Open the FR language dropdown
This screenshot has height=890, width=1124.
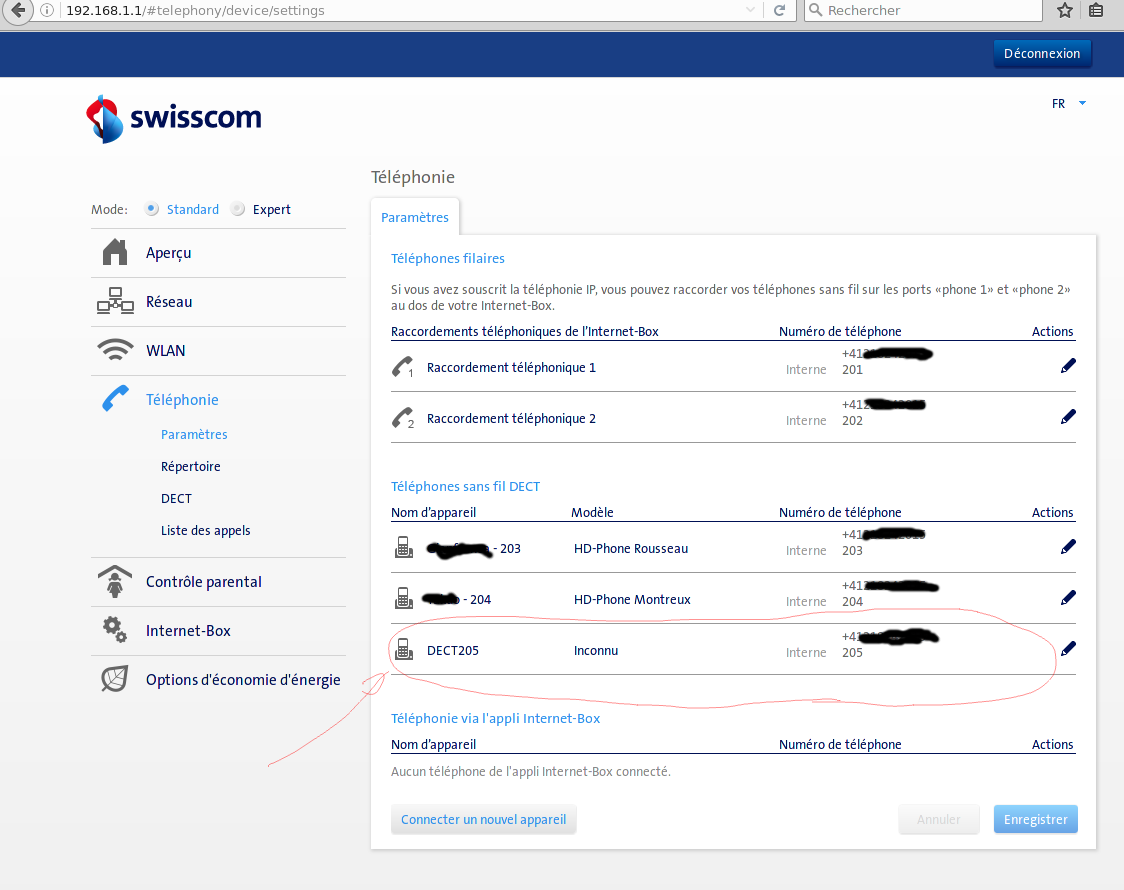coord(1065,103)
